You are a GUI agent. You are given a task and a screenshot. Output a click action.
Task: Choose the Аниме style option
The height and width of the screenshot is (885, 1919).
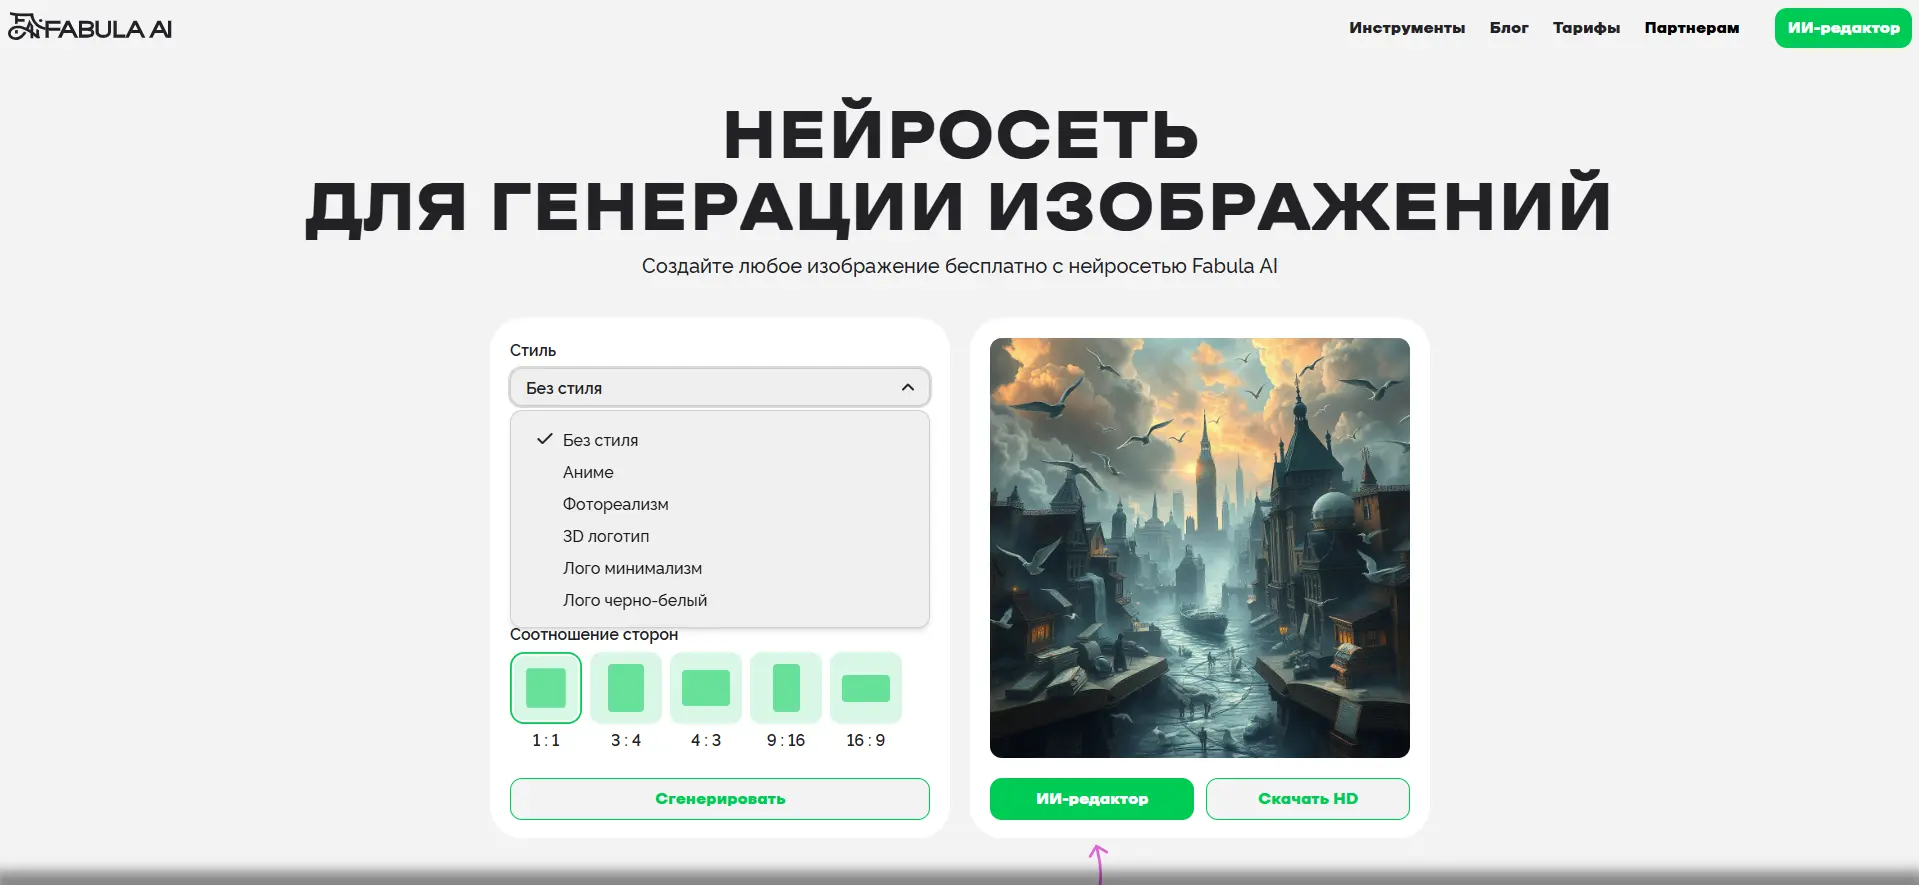pos(720,472)
